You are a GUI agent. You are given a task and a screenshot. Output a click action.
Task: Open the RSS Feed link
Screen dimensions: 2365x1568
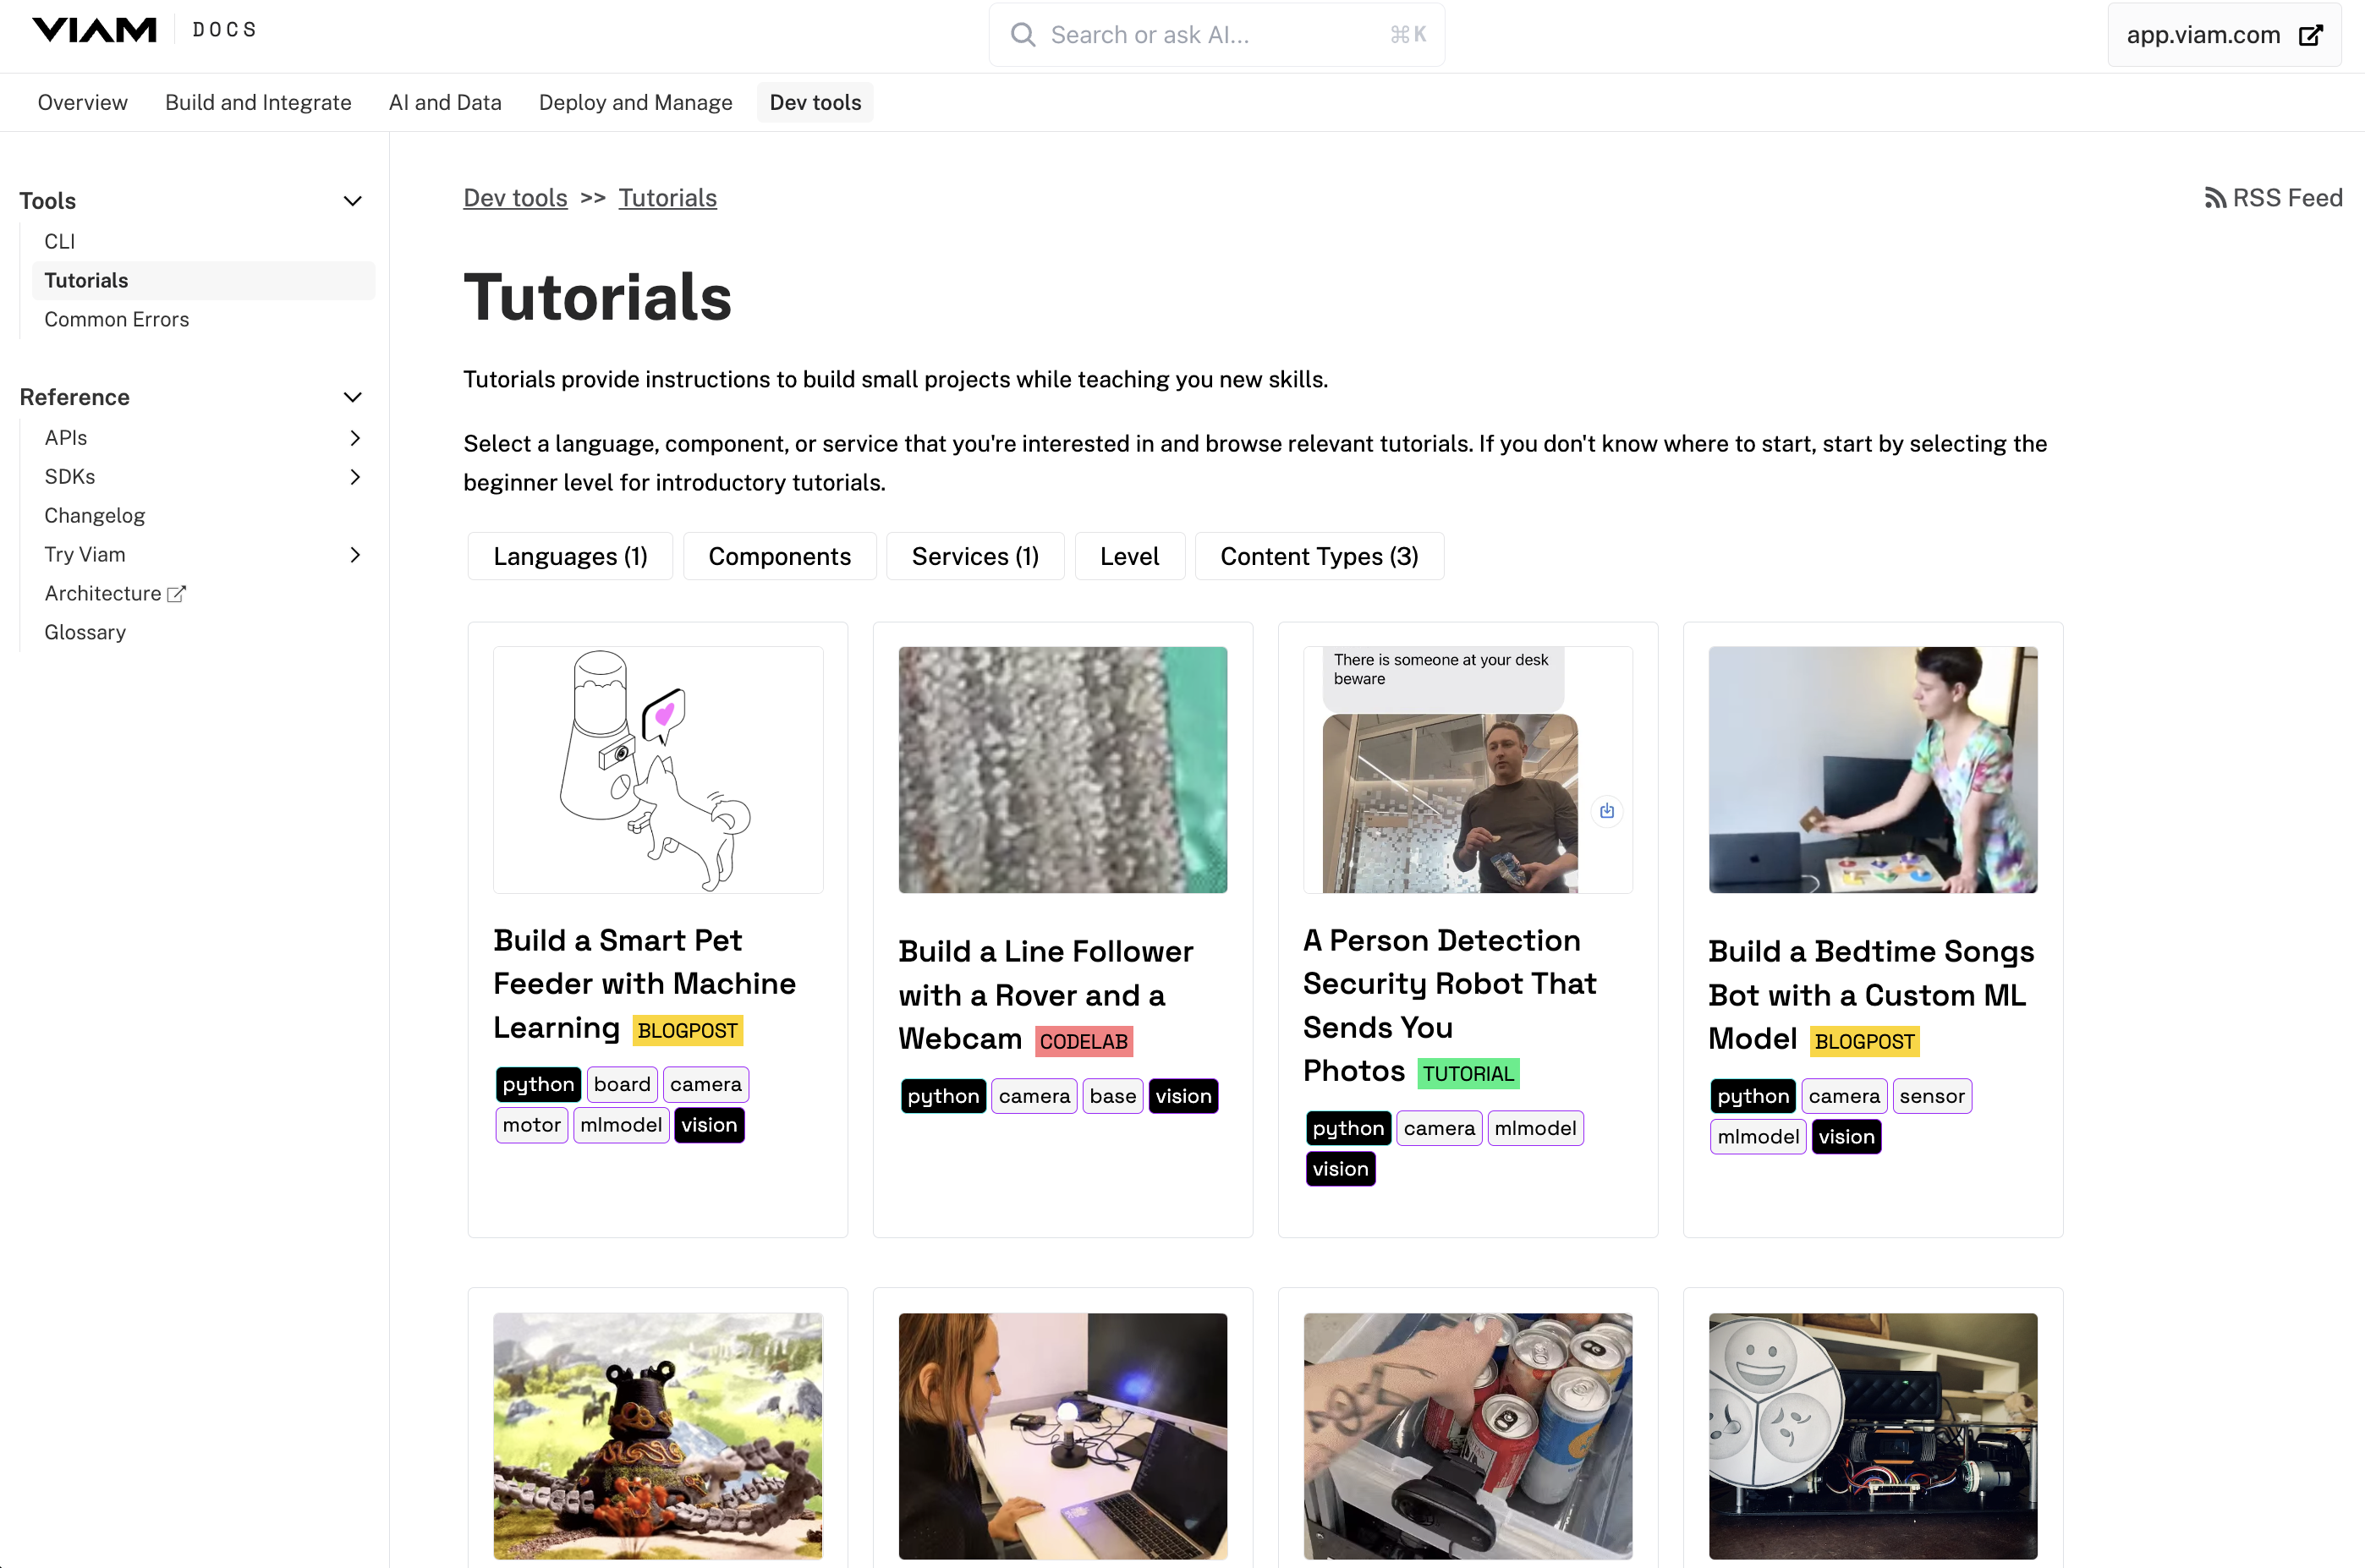point(2273,198)
